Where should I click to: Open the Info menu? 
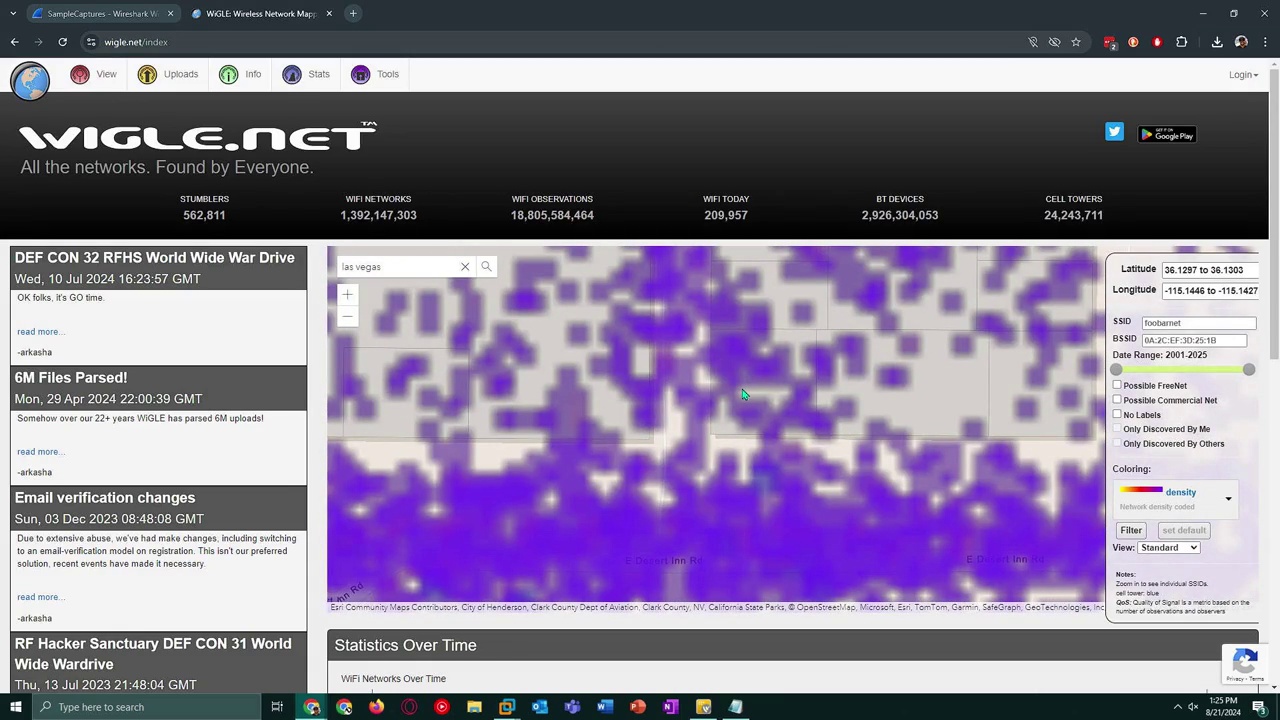[240, 74]
